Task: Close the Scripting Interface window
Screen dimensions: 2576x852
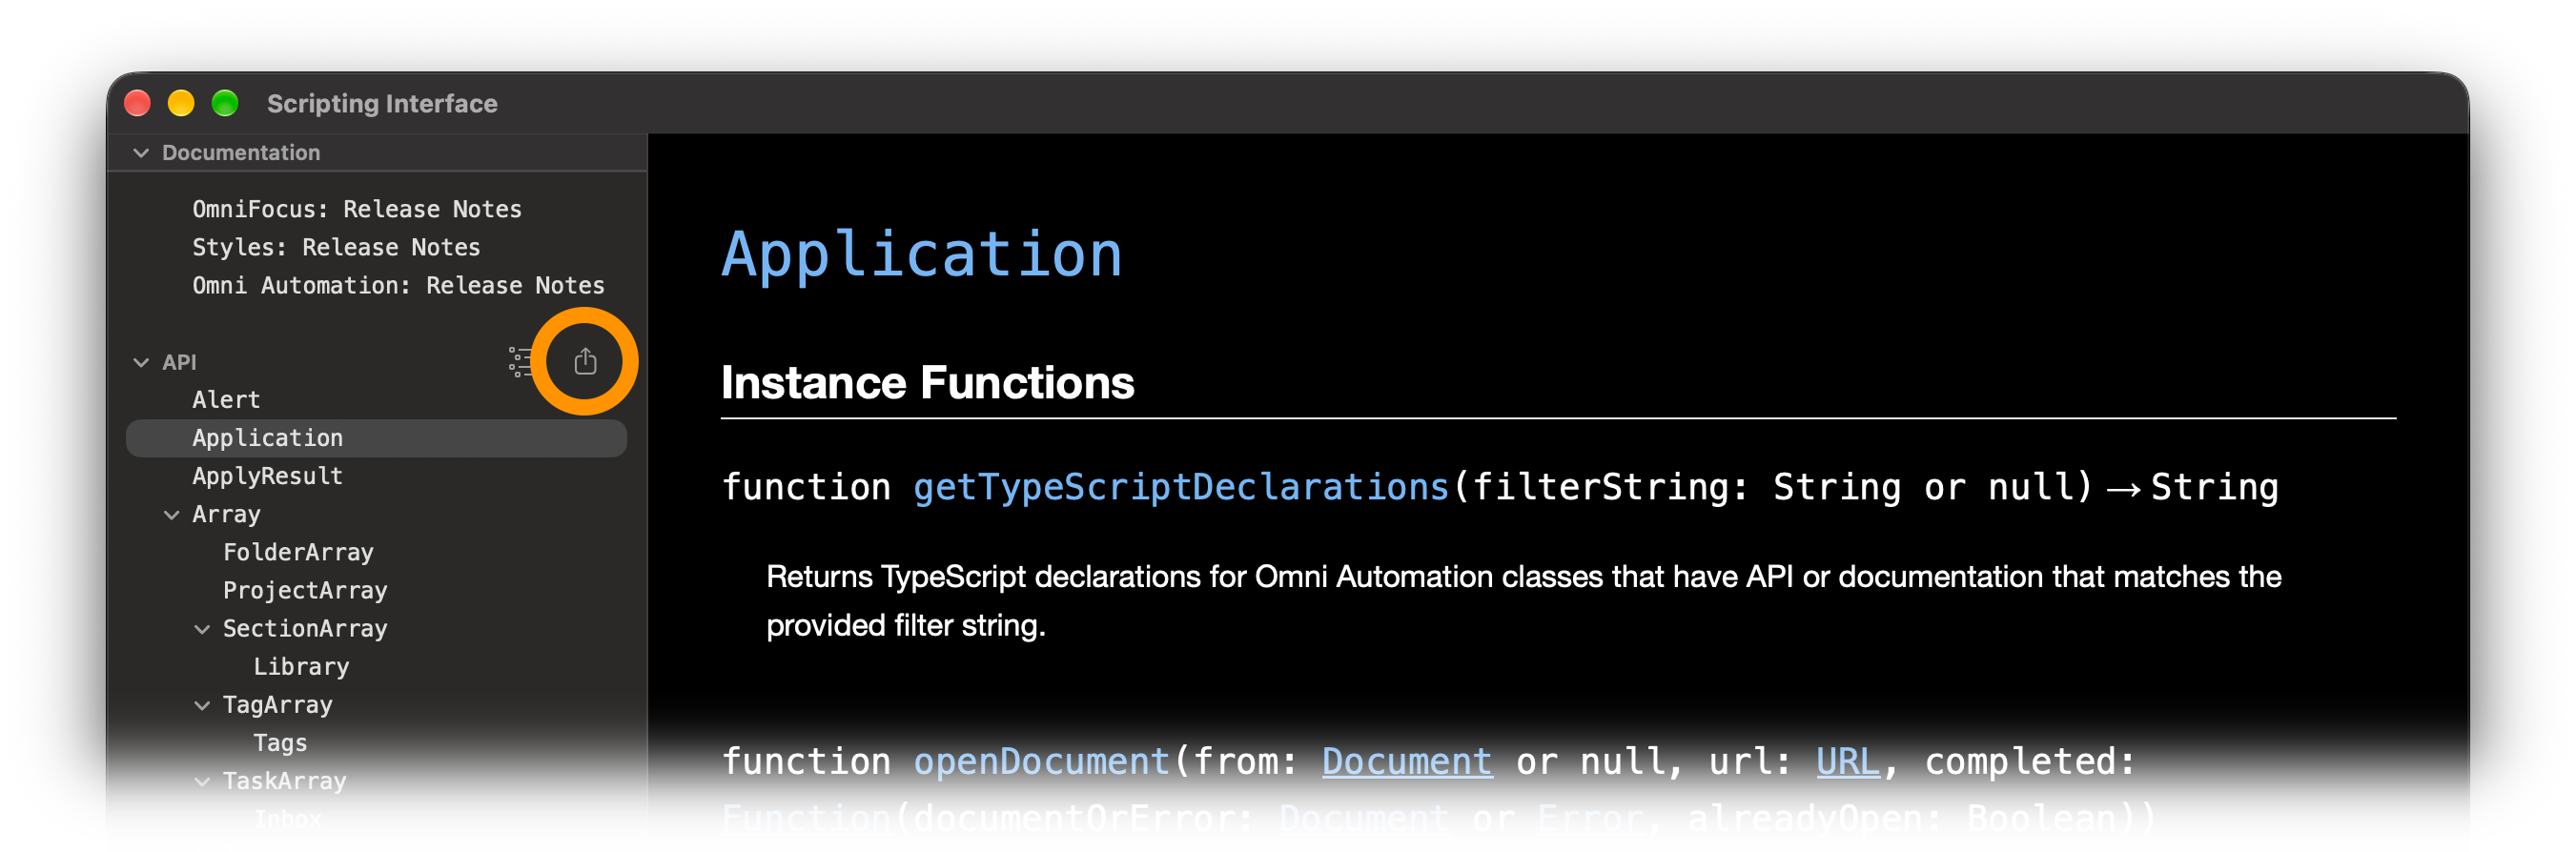Action: 137,103
